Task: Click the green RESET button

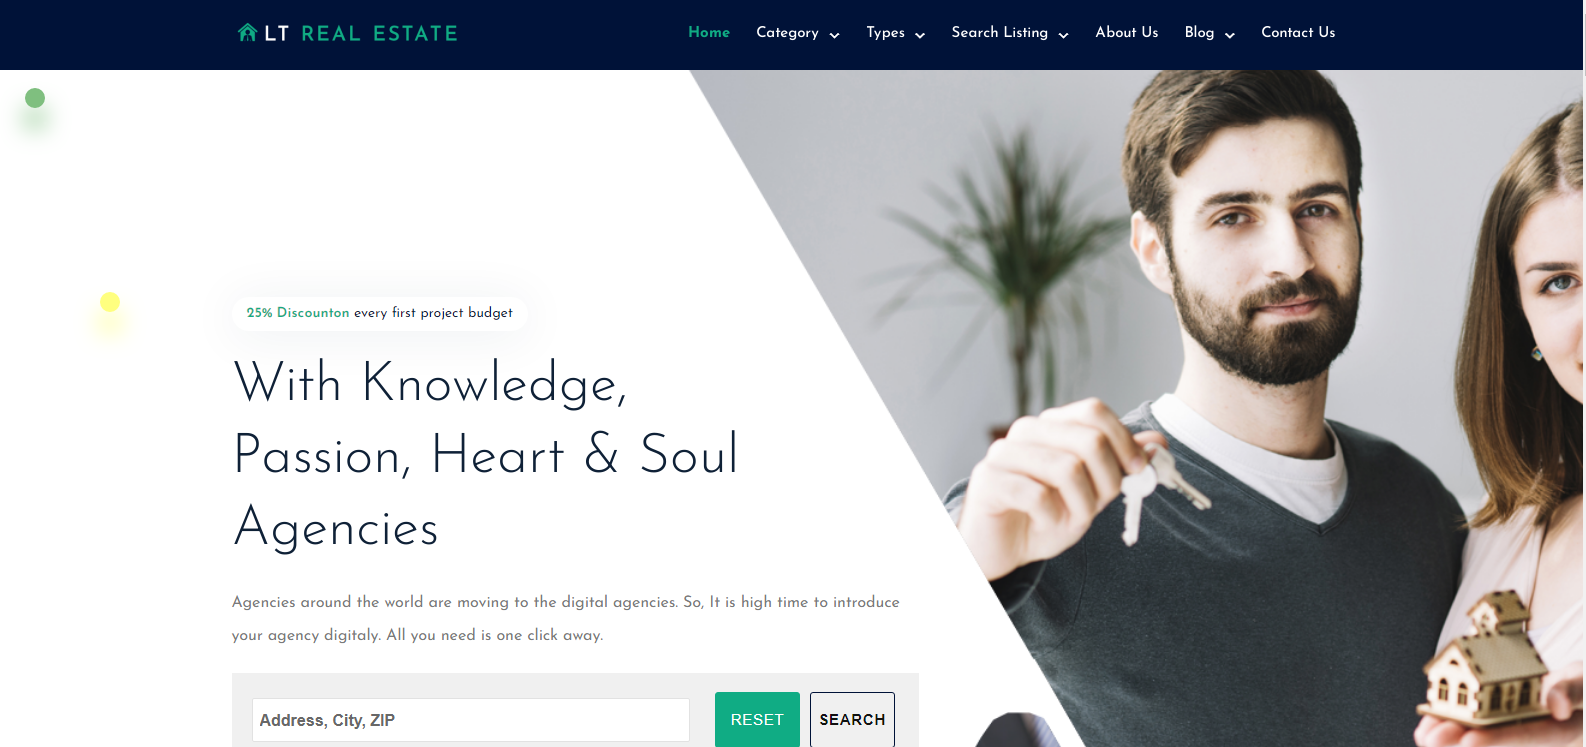Action: 757,720
